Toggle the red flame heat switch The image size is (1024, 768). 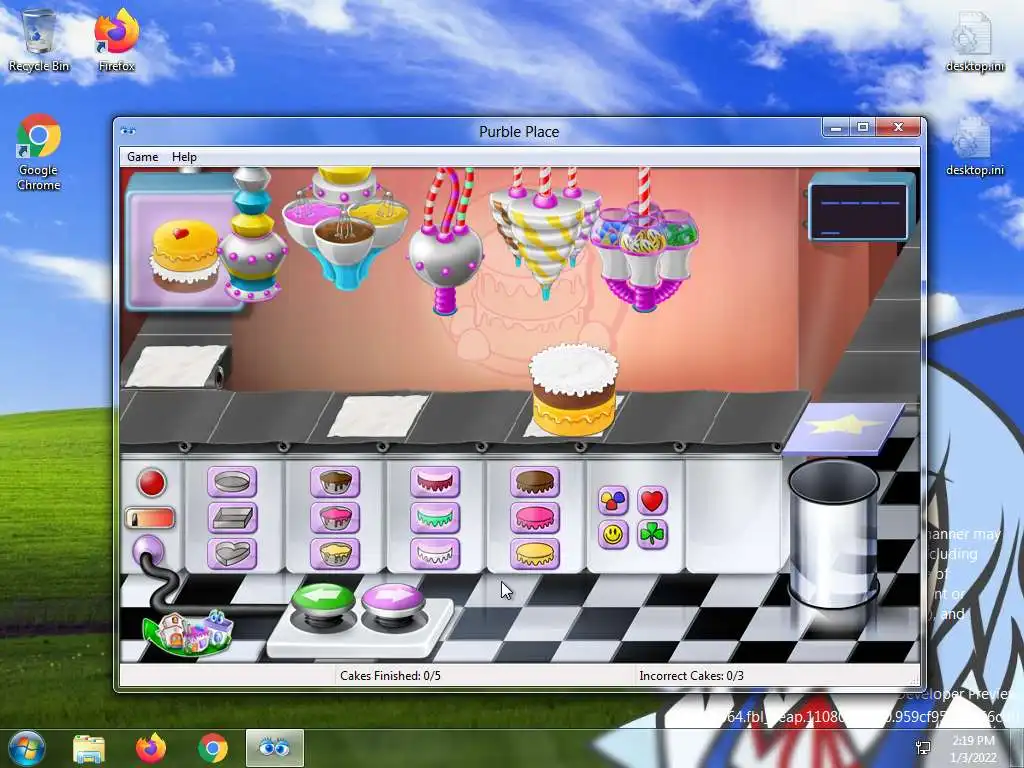coord(150,519)
